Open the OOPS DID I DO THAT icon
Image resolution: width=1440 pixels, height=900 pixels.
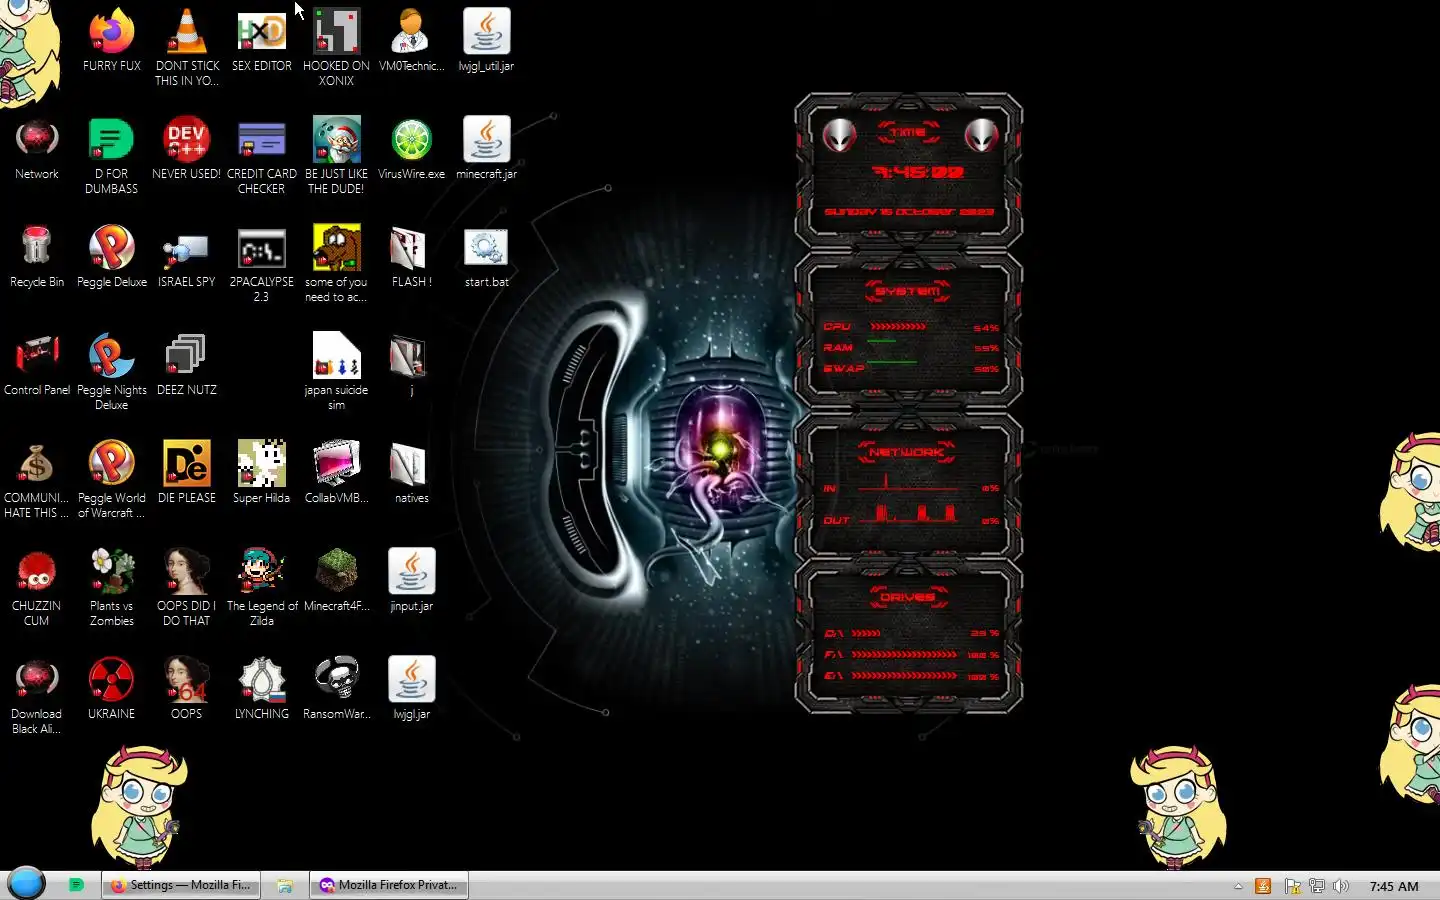tap(186, 572)
